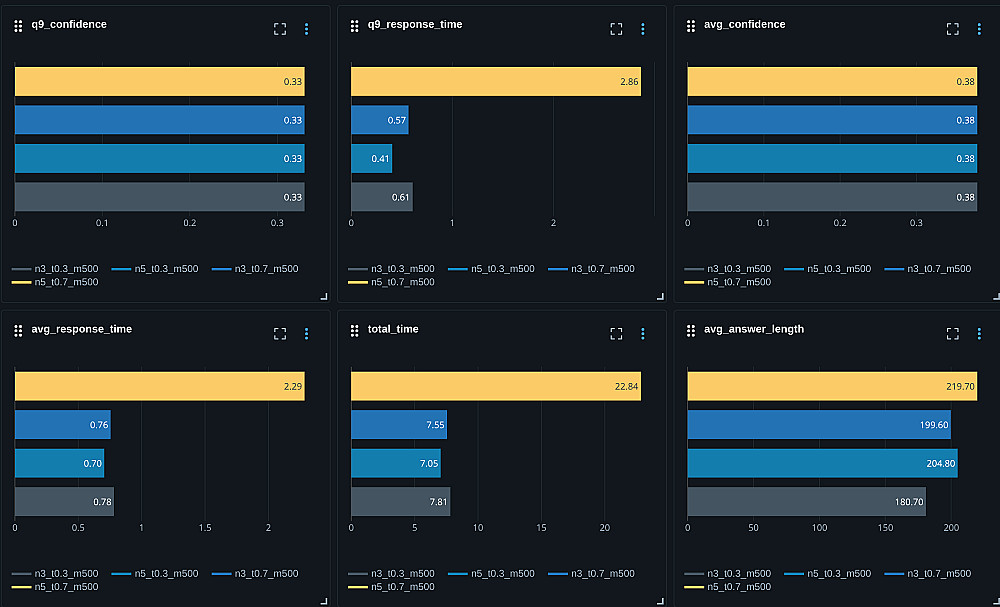Open total_time panel options menu
The height and width of the screenshot is (607, 1000).
click(643, 333)
